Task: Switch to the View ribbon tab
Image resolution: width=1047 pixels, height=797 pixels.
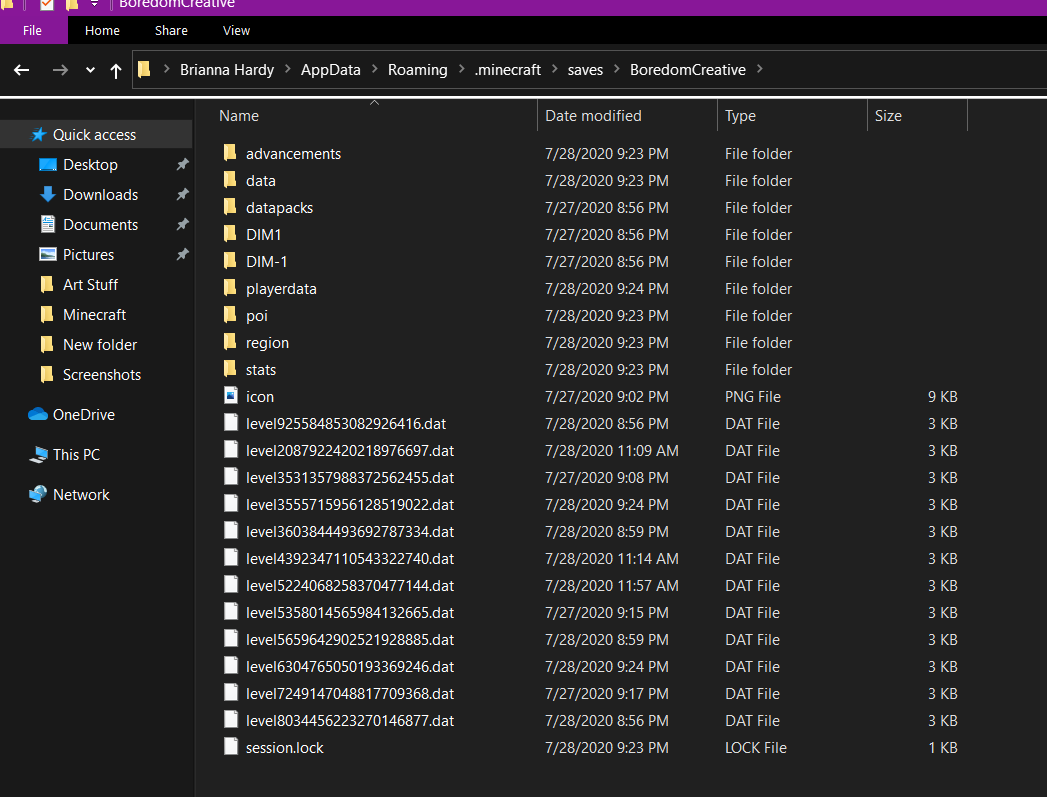Action: pos(236,31)
